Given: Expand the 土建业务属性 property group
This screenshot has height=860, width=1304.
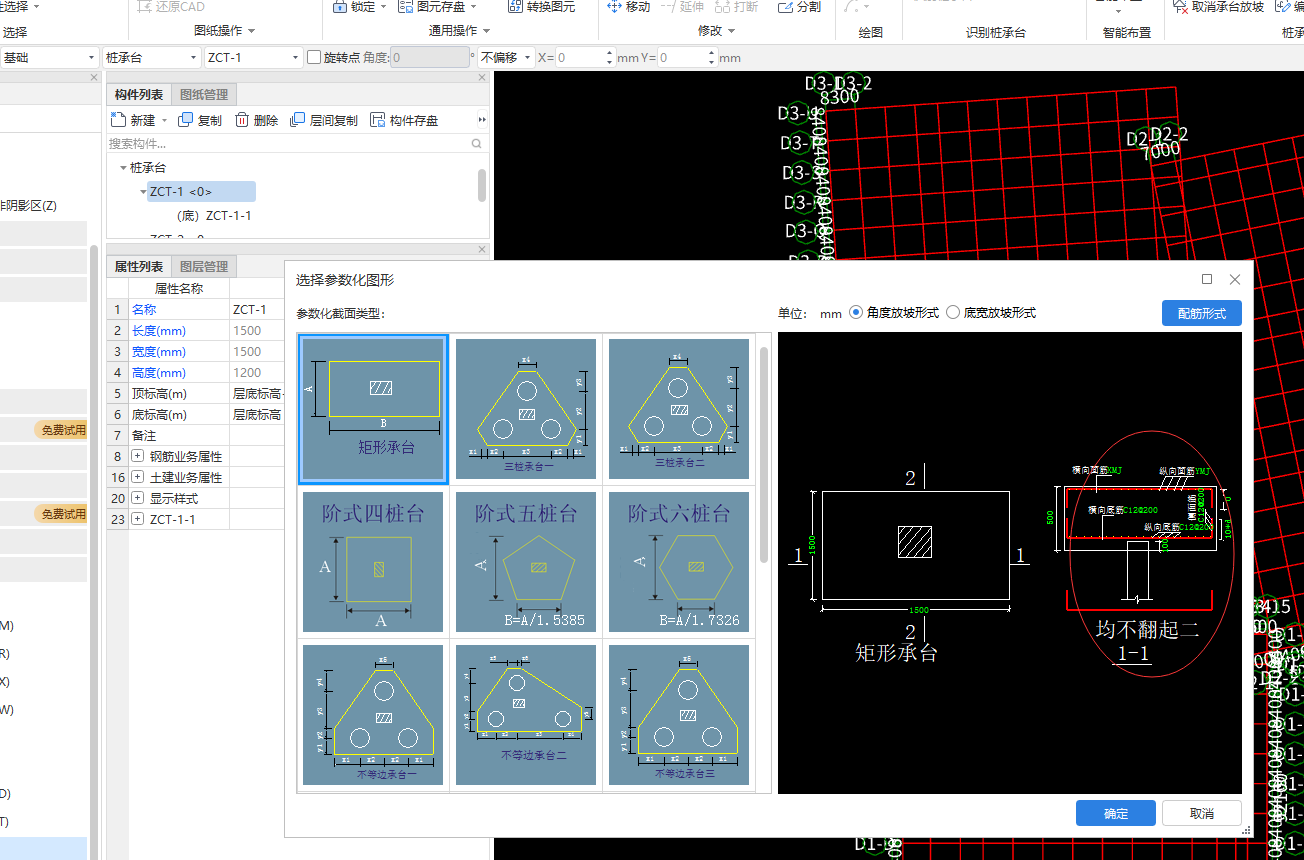Looking at the screenshot, I should 138,477.
